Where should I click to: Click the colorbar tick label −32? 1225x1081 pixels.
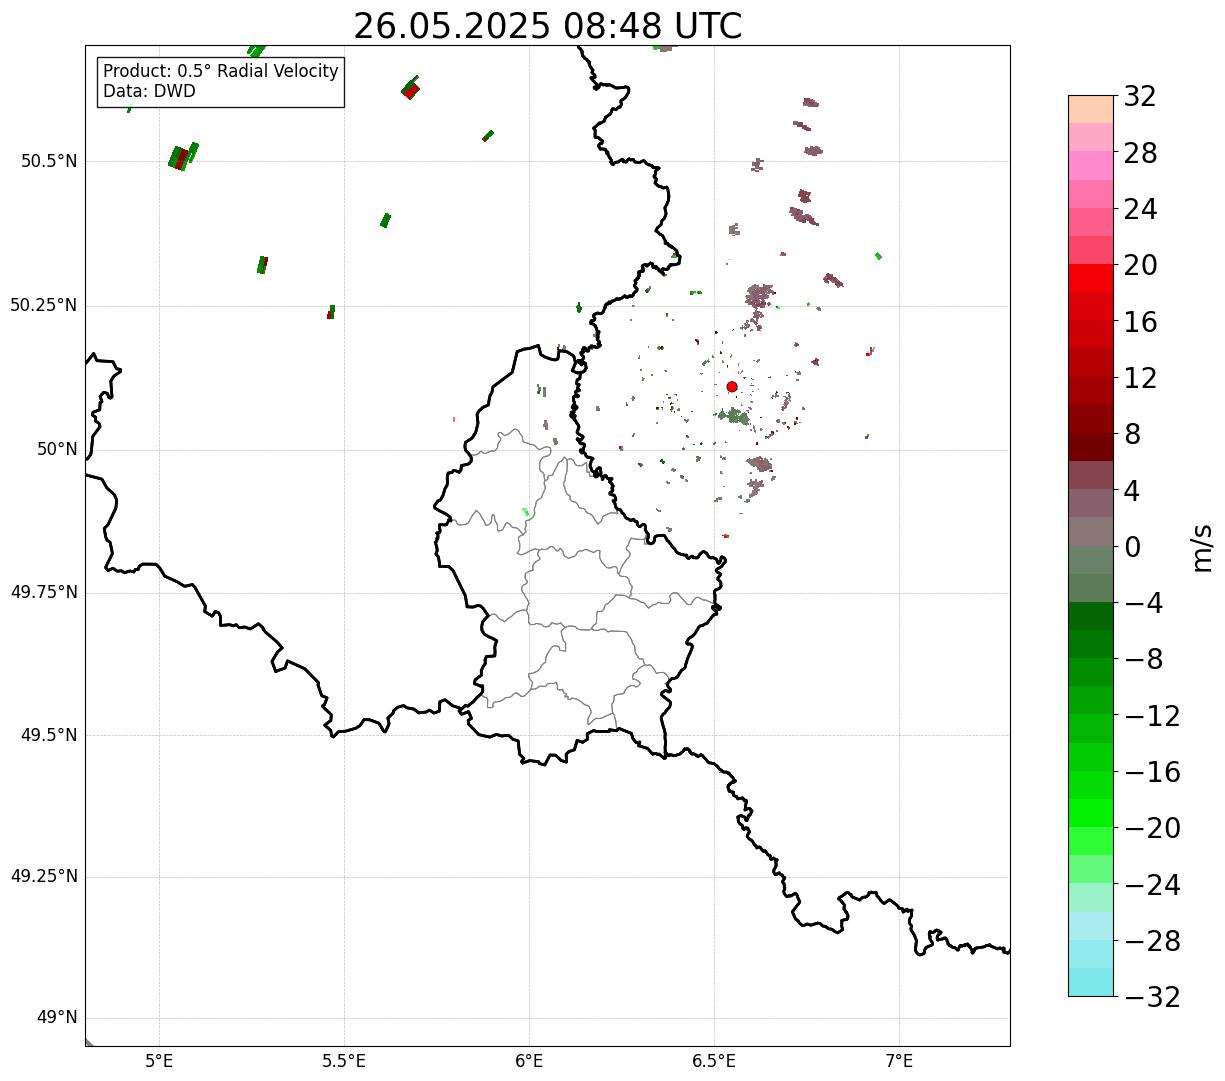coord(1152,997)
